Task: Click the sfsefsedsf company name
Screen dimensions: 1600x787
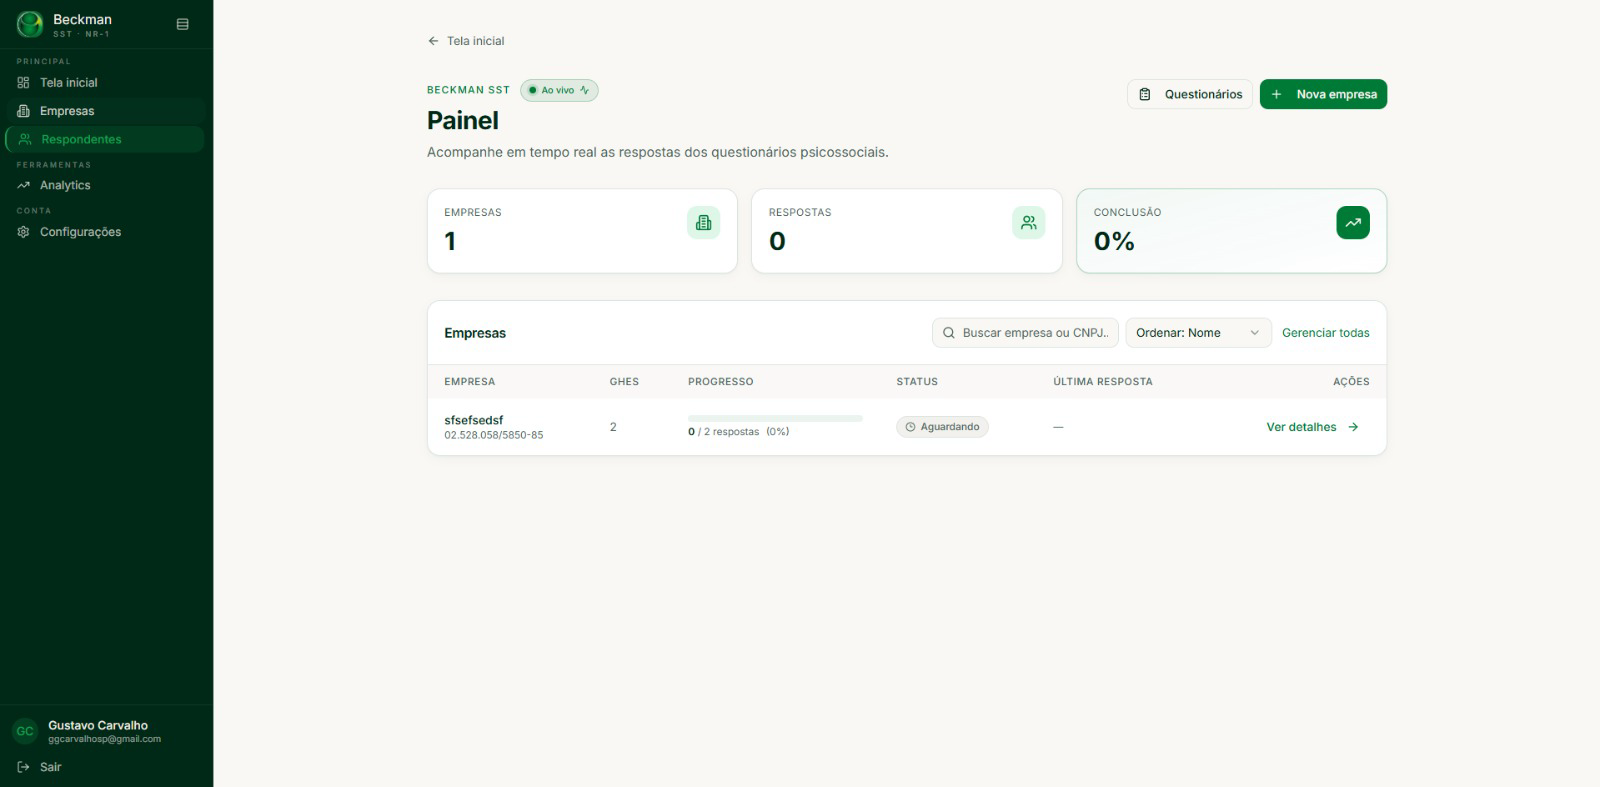Action: pos(474,420)
